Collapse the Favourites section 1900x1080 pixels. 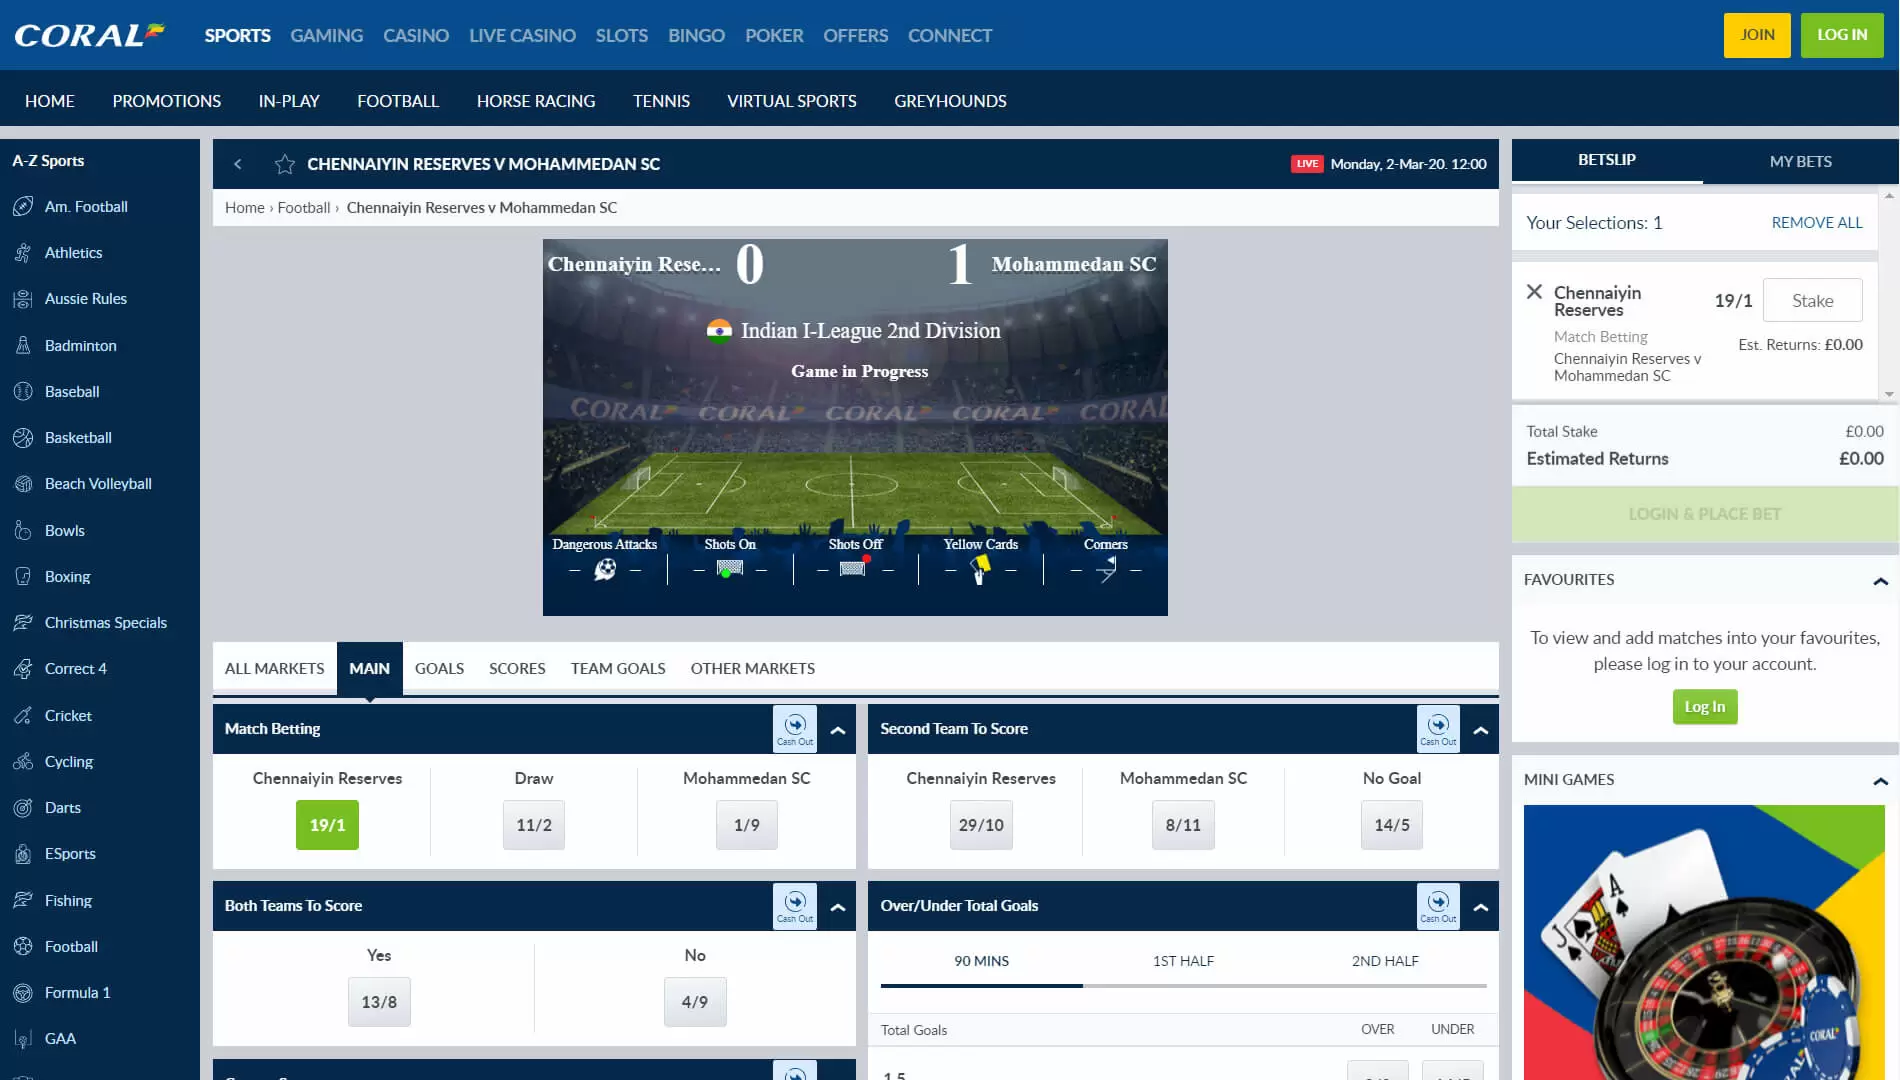(1880, 581)
